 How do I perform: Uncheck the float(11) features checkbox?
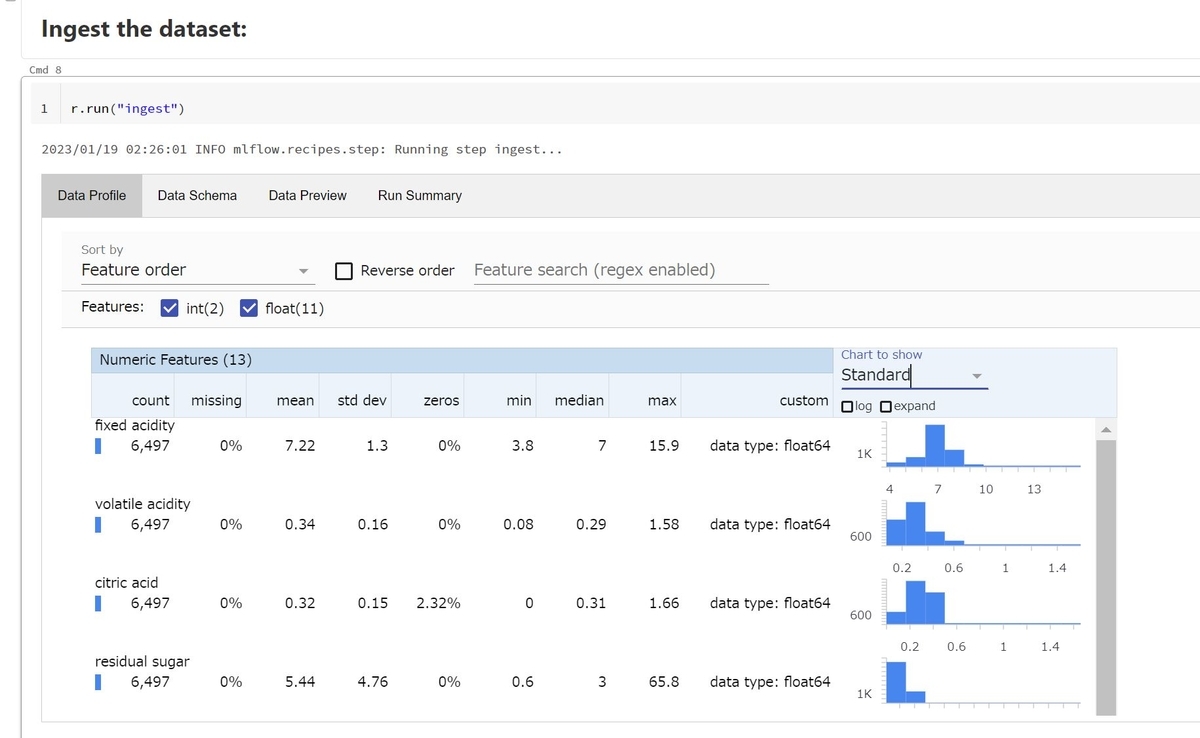tap(249, 307)
